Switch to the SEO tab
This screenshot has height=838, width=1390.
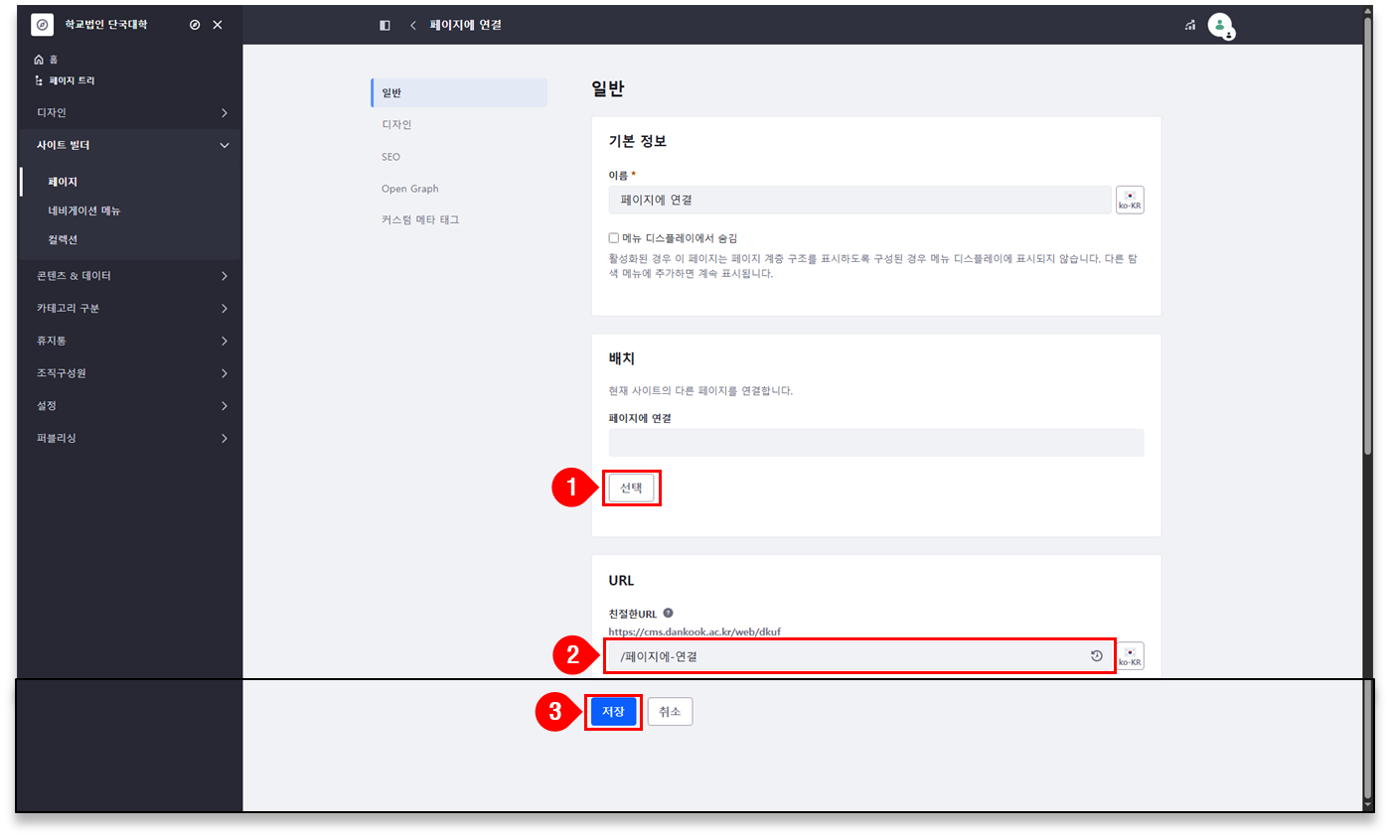tap(391, 157)
